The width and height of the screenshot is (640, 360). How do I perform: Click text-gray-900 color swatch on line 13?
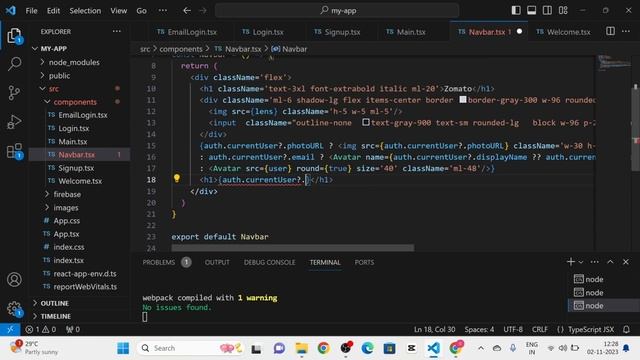click(366, 122)
